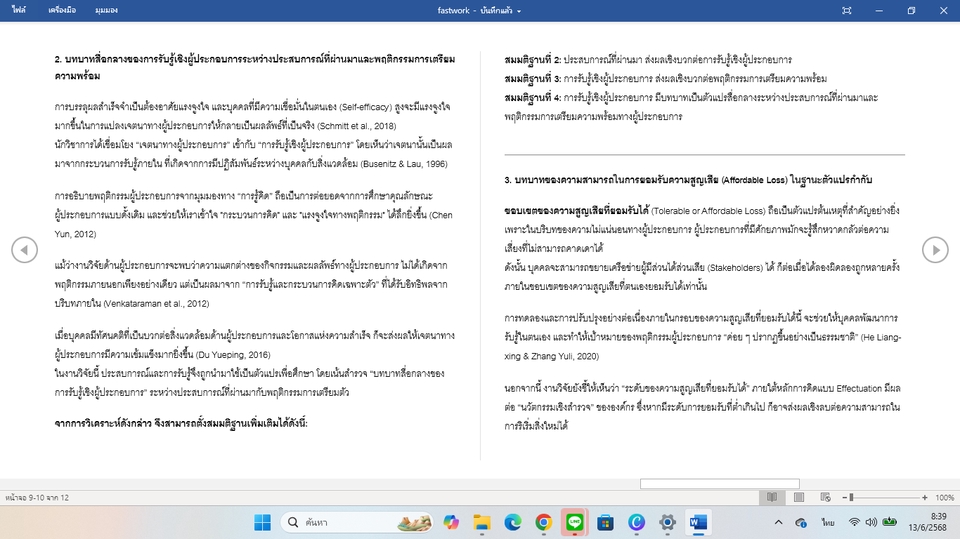
Task: Switch to Web Layout view in status bar
Action: click(x=823, y=497)
